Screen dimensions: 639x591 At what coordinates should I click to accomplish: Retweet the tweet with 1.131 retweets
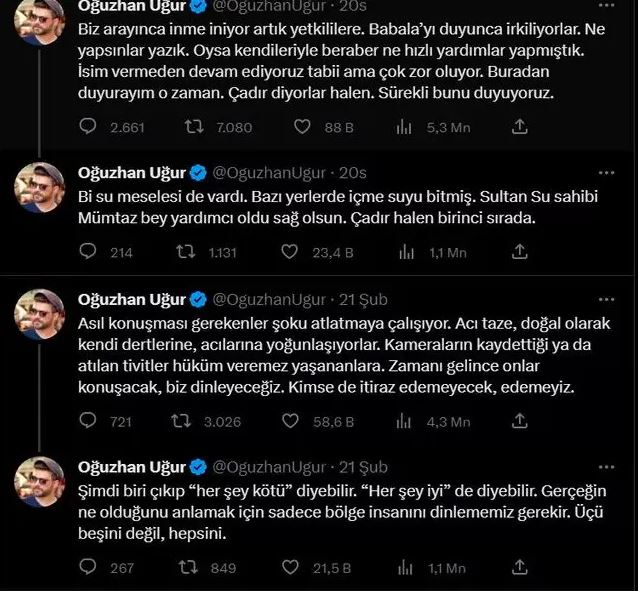185,253
